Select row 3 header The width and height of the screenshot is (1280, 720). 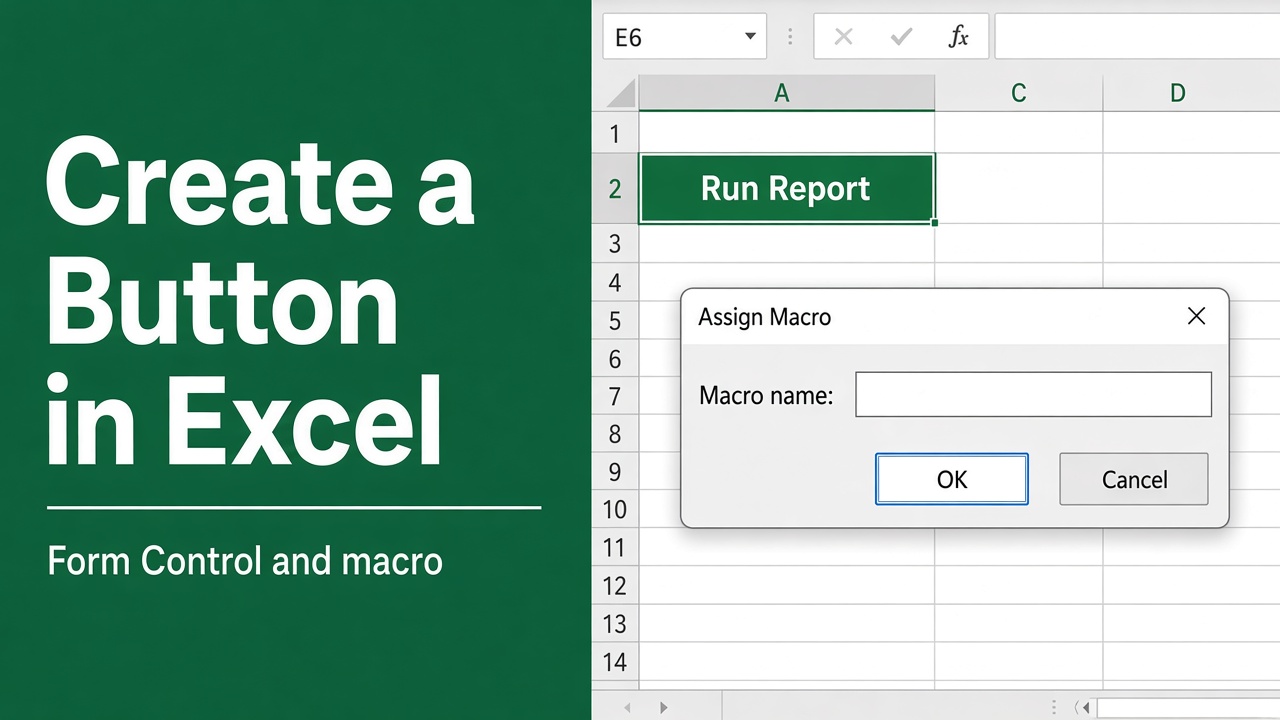coord(615,243)
